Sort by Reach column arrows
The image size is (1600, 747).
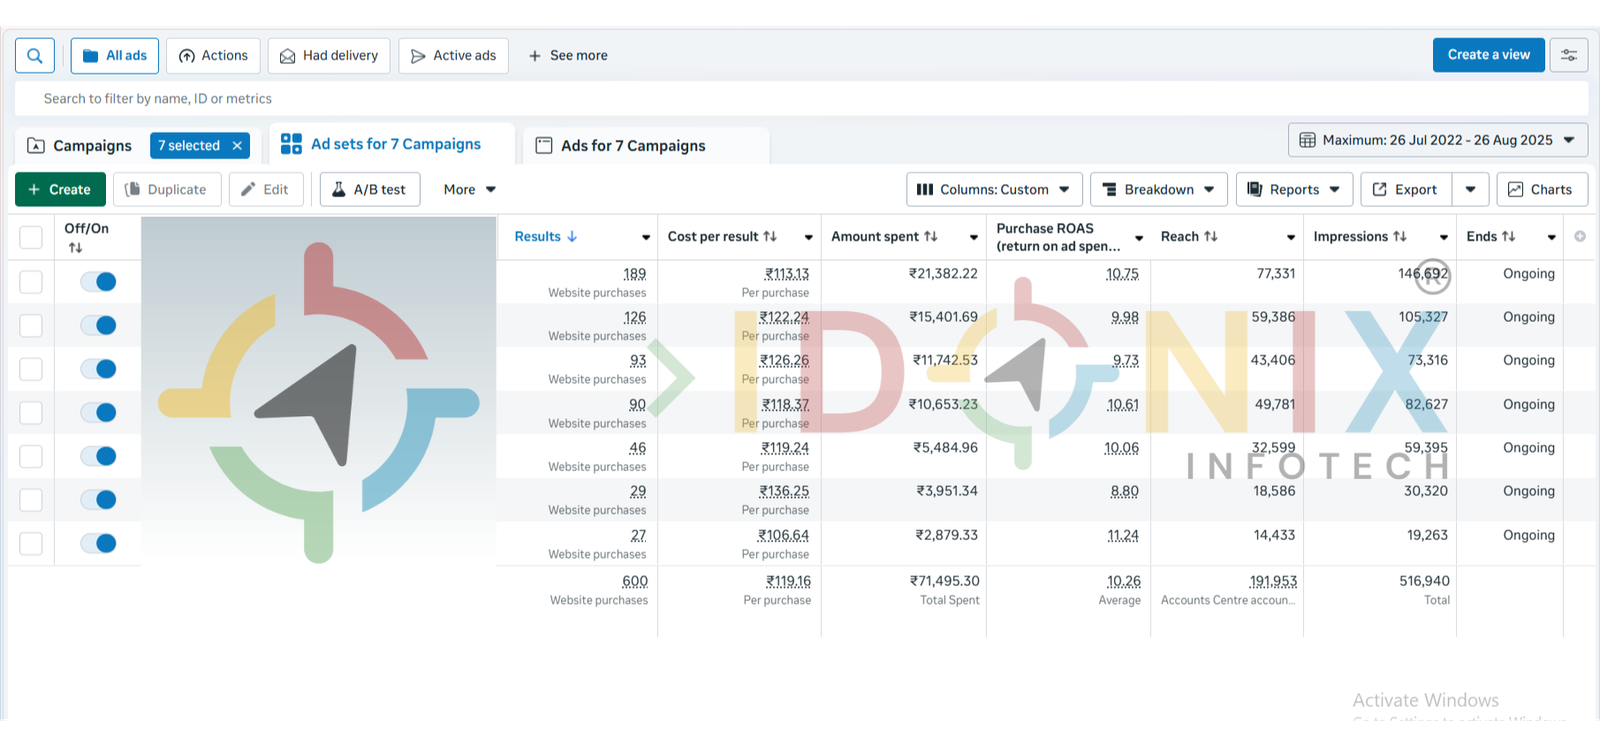click(x=1210, y=237)
